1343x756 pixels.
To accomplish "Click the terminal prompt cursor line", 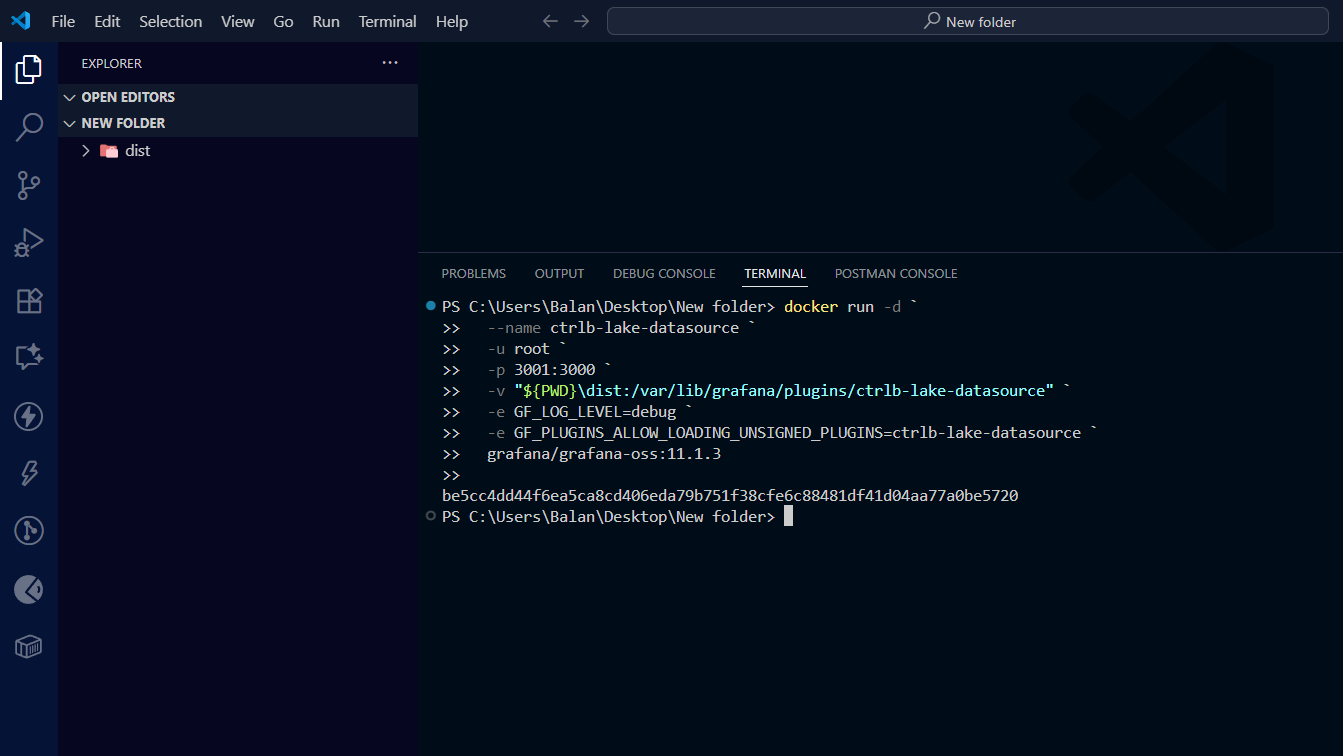I will (788, 517).
